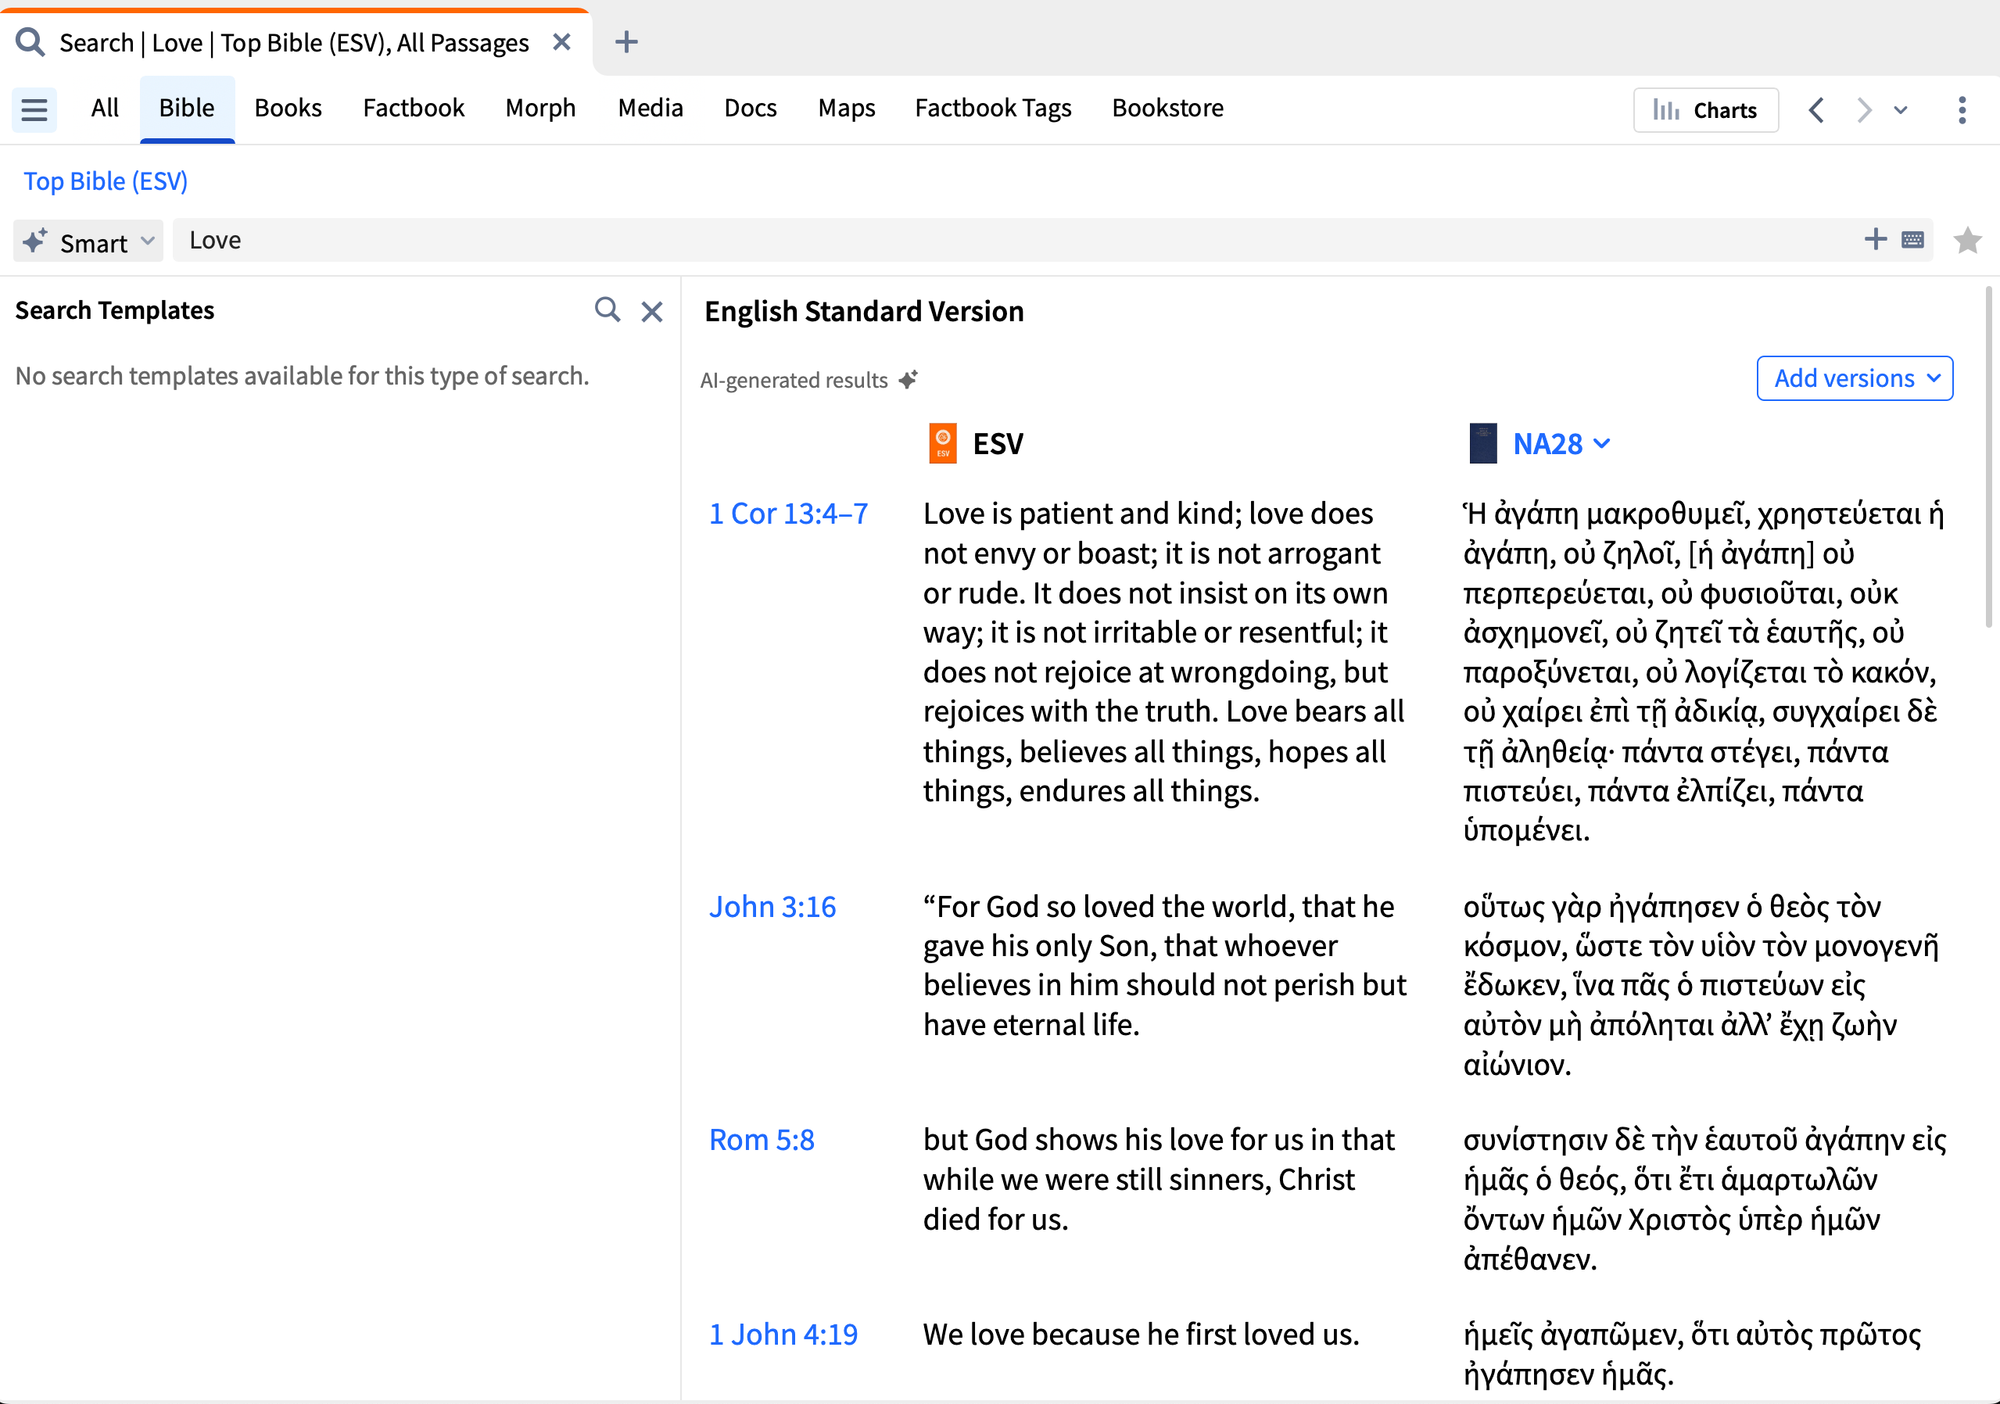
Task: Click the ESV book cover icon
Action: [x=943, y=443]
